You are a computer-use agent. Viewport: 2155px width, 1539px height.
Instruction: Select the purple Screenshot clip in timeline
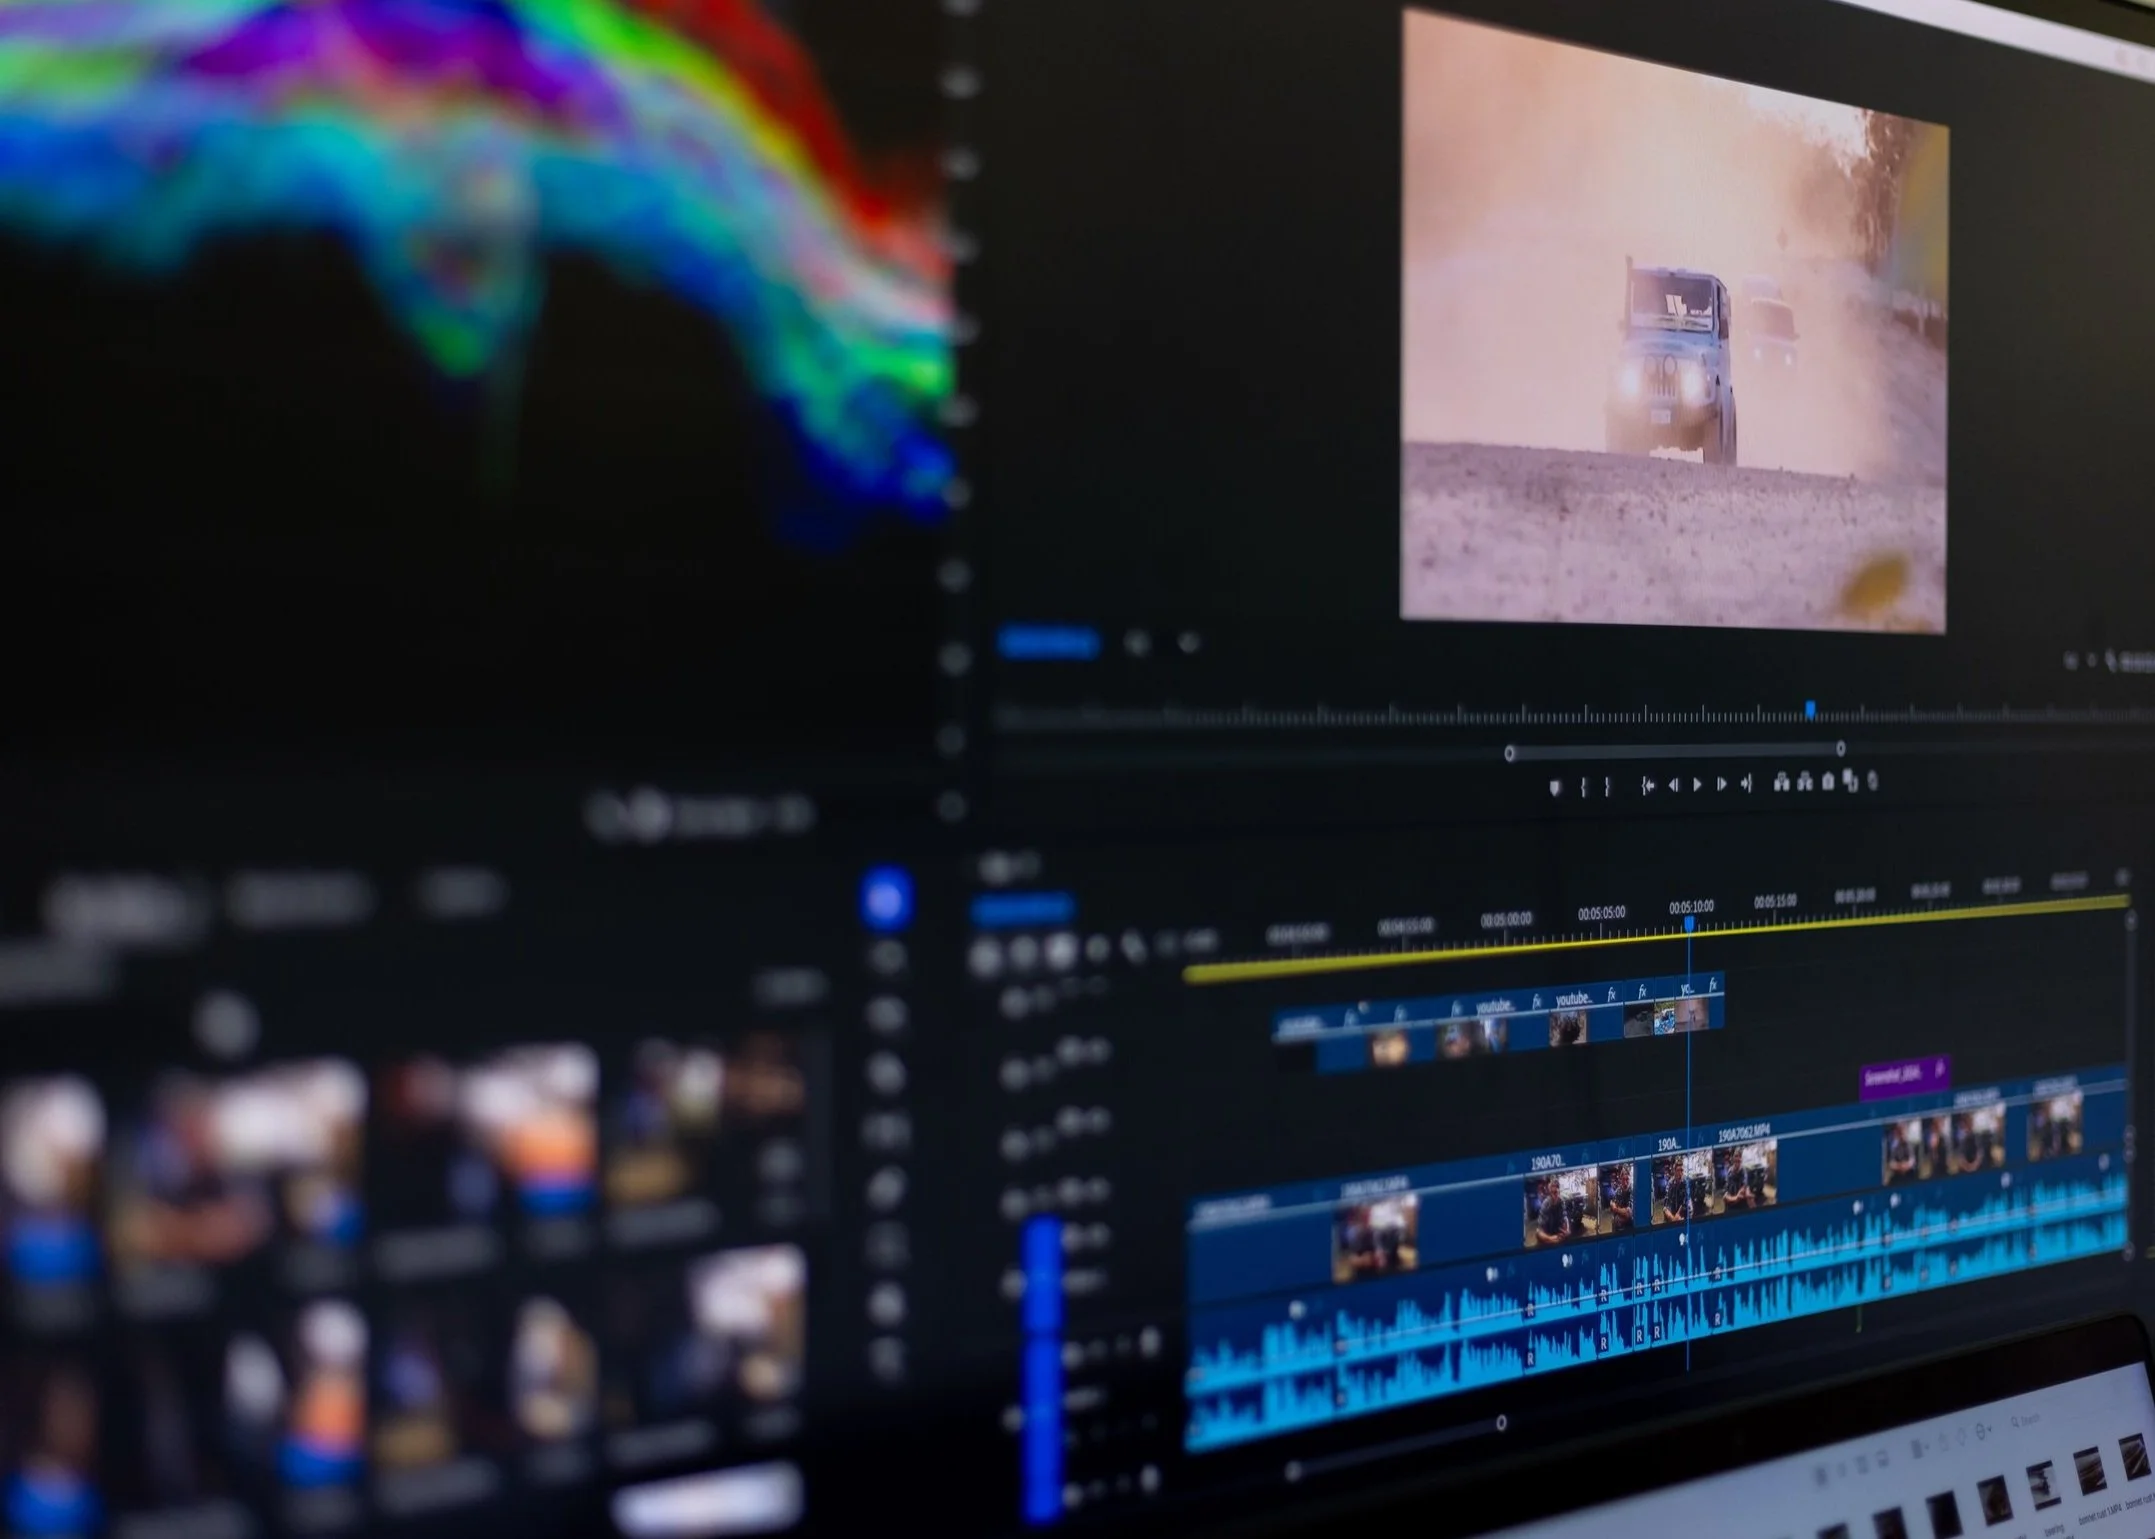click(x=1904, y=1078)
